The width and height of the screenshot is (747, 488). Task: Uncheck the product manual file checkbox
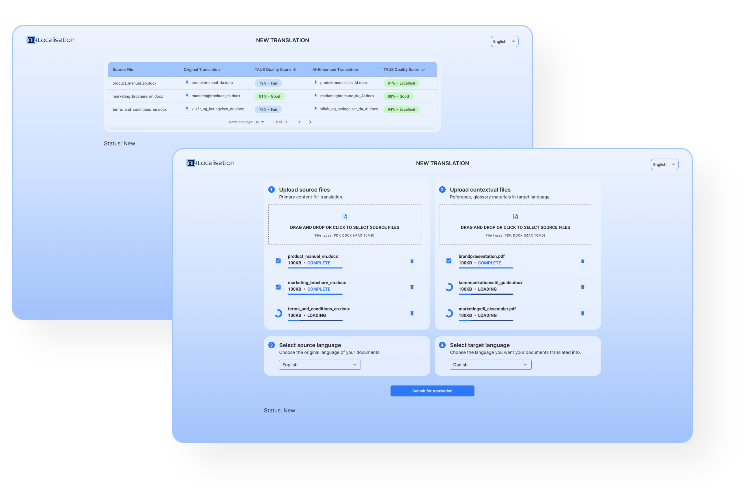coord(278,260)
